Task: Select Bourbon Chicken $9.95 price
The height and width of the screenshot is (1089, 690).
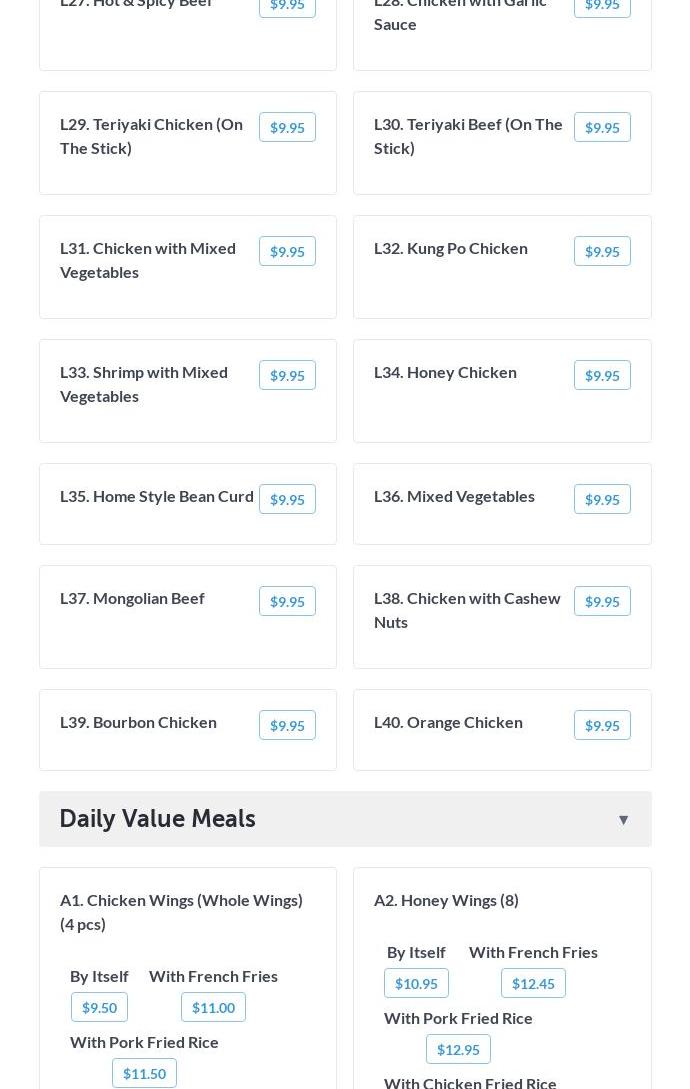Action: click(x=287, y=726)
